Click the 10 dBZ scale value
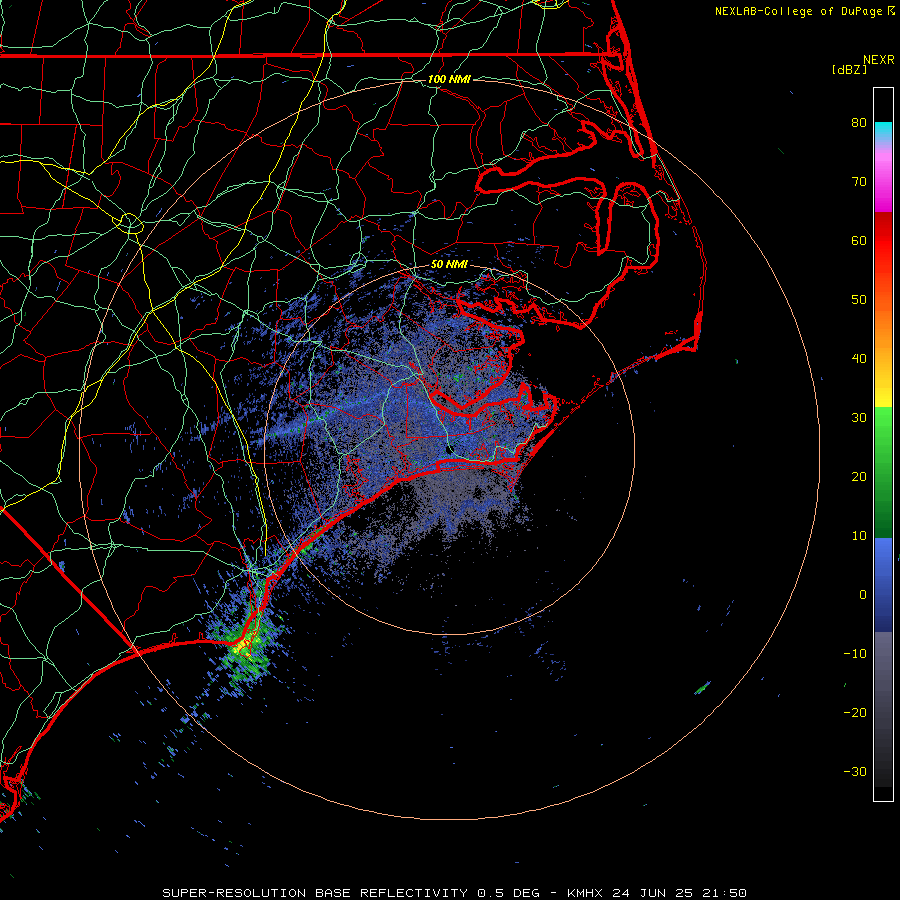900x900 pixels. coord(859,536)
